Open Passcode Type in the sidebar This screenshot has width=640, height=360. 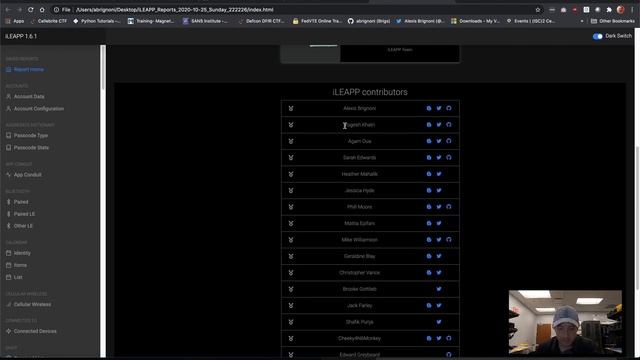(27, 136)
